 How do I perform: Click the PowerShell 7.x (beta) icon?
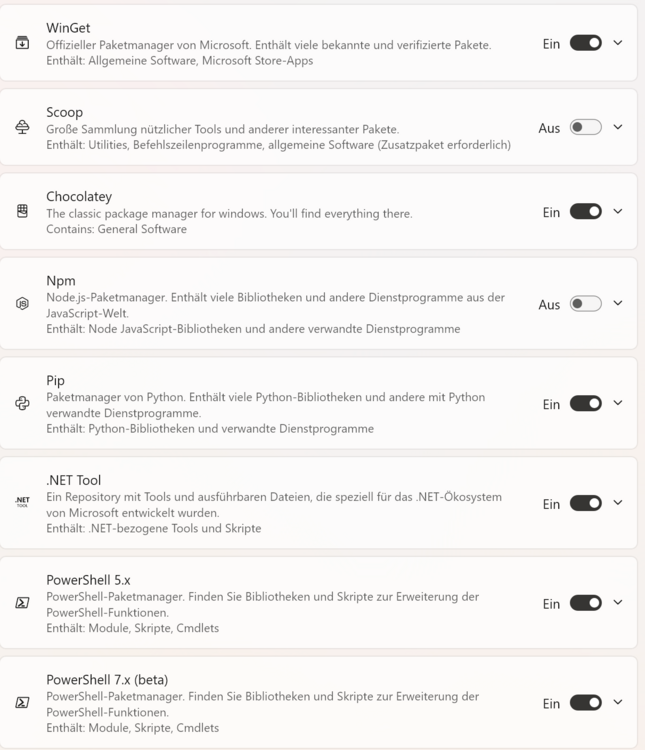pyautogui.click(x=22, y=703)
